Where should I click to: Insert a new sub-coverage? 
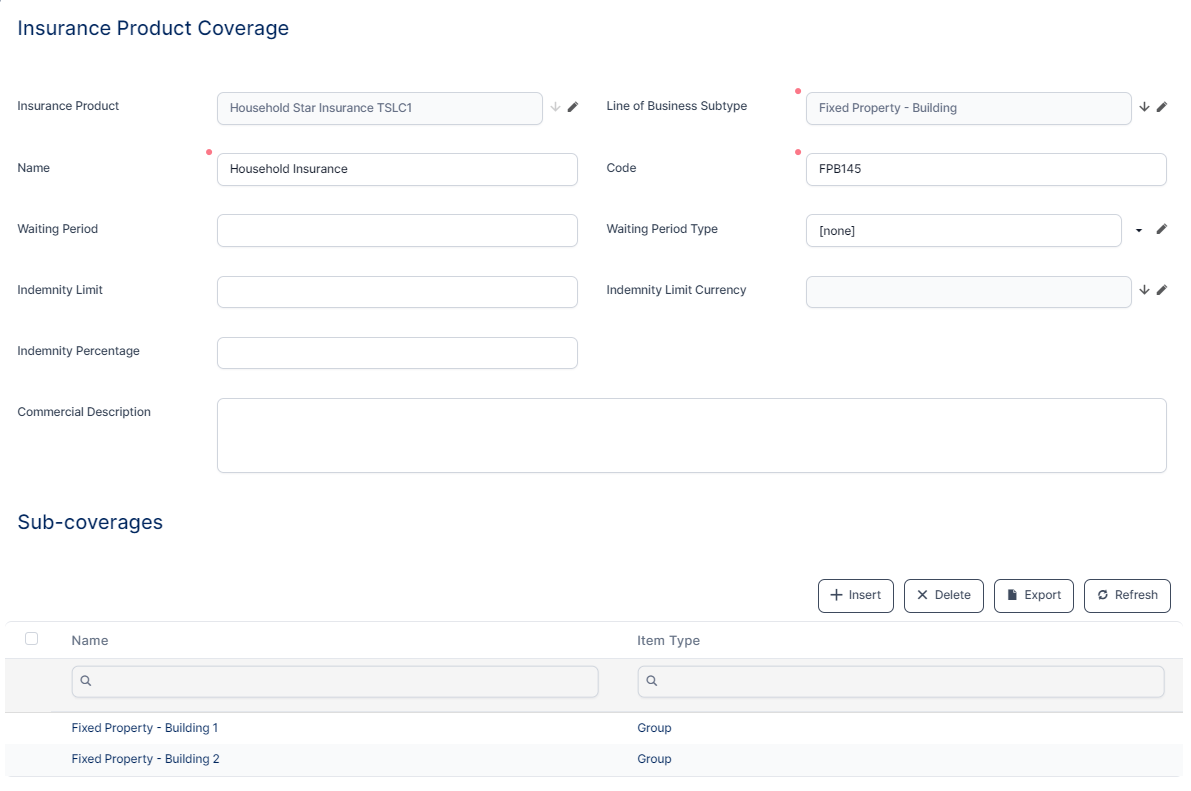[855, 595]
